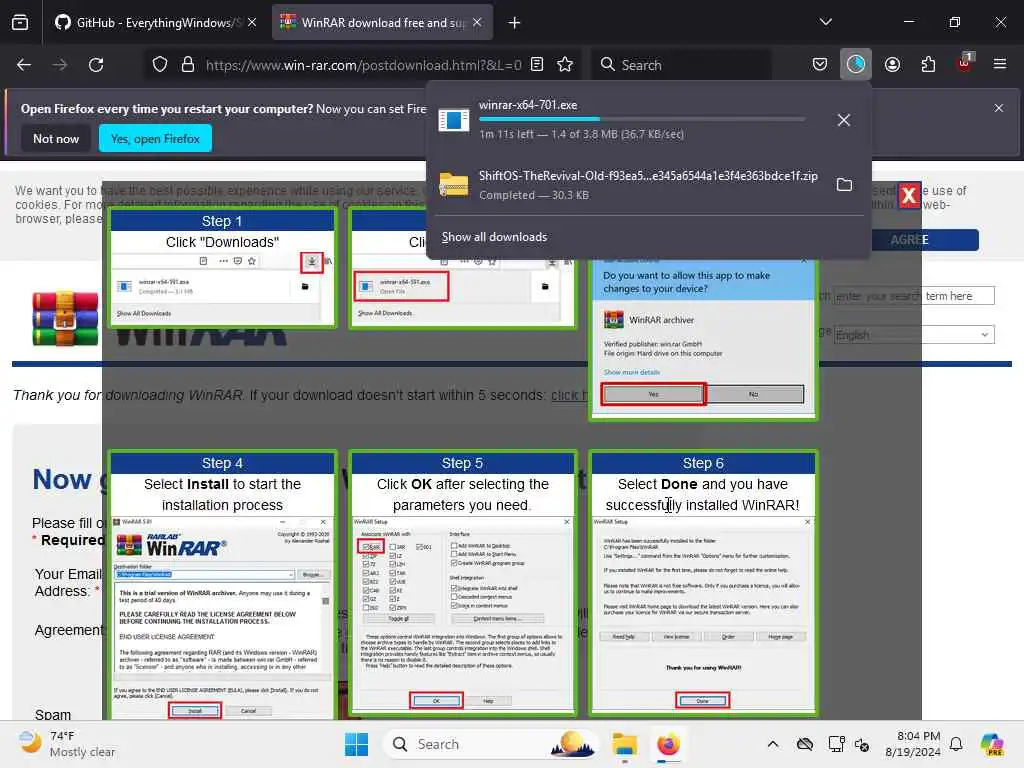Click the taskbar Search box
The width and height of the screenshot is (1024, 768).
tap(490, 744)
